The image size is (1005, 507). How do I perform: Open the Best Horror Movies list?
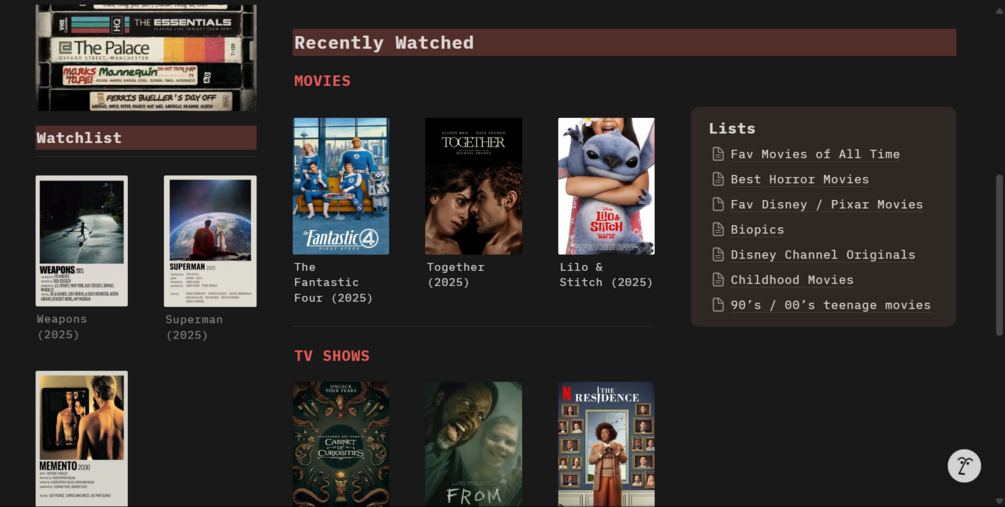[799, 179]
